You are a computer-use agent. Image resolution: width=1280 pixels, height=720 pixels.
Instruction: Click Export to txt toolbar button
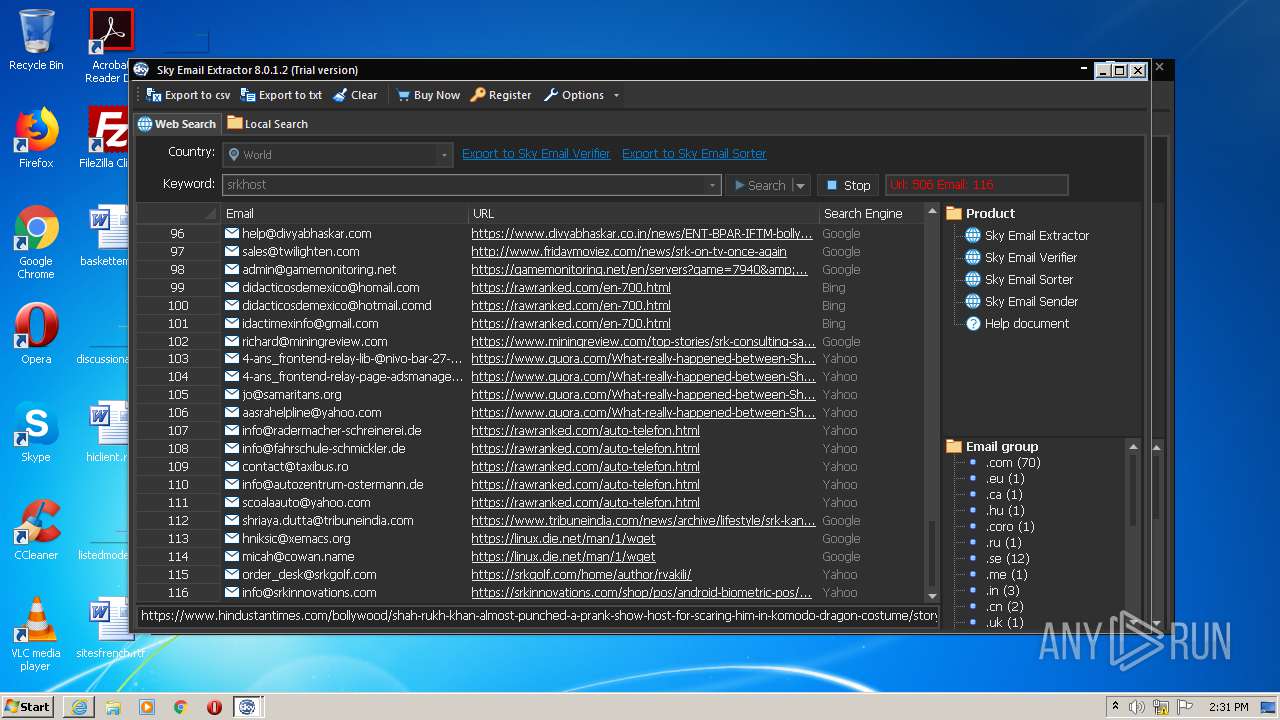click(x=281, y=95)
